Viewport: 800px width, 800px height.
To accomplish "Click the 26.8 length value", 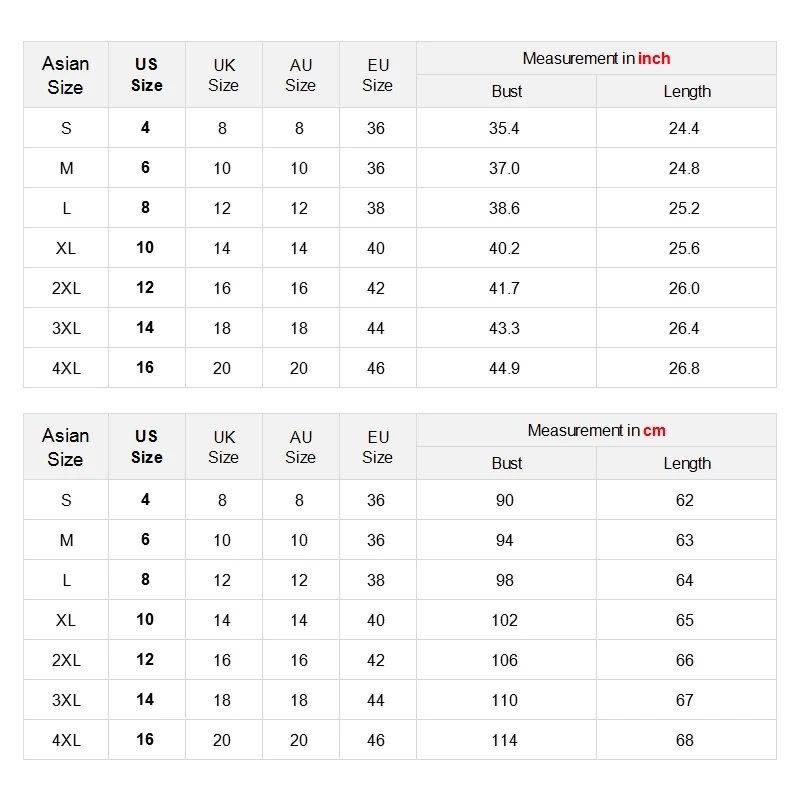I will point(684,369).
